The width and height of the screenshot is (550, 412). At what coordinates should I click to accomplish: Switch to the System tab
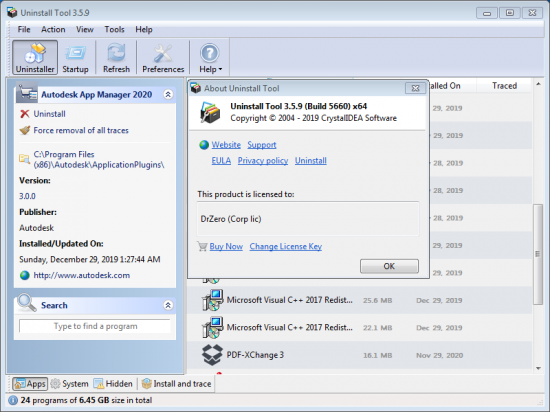tap(69, 384)
